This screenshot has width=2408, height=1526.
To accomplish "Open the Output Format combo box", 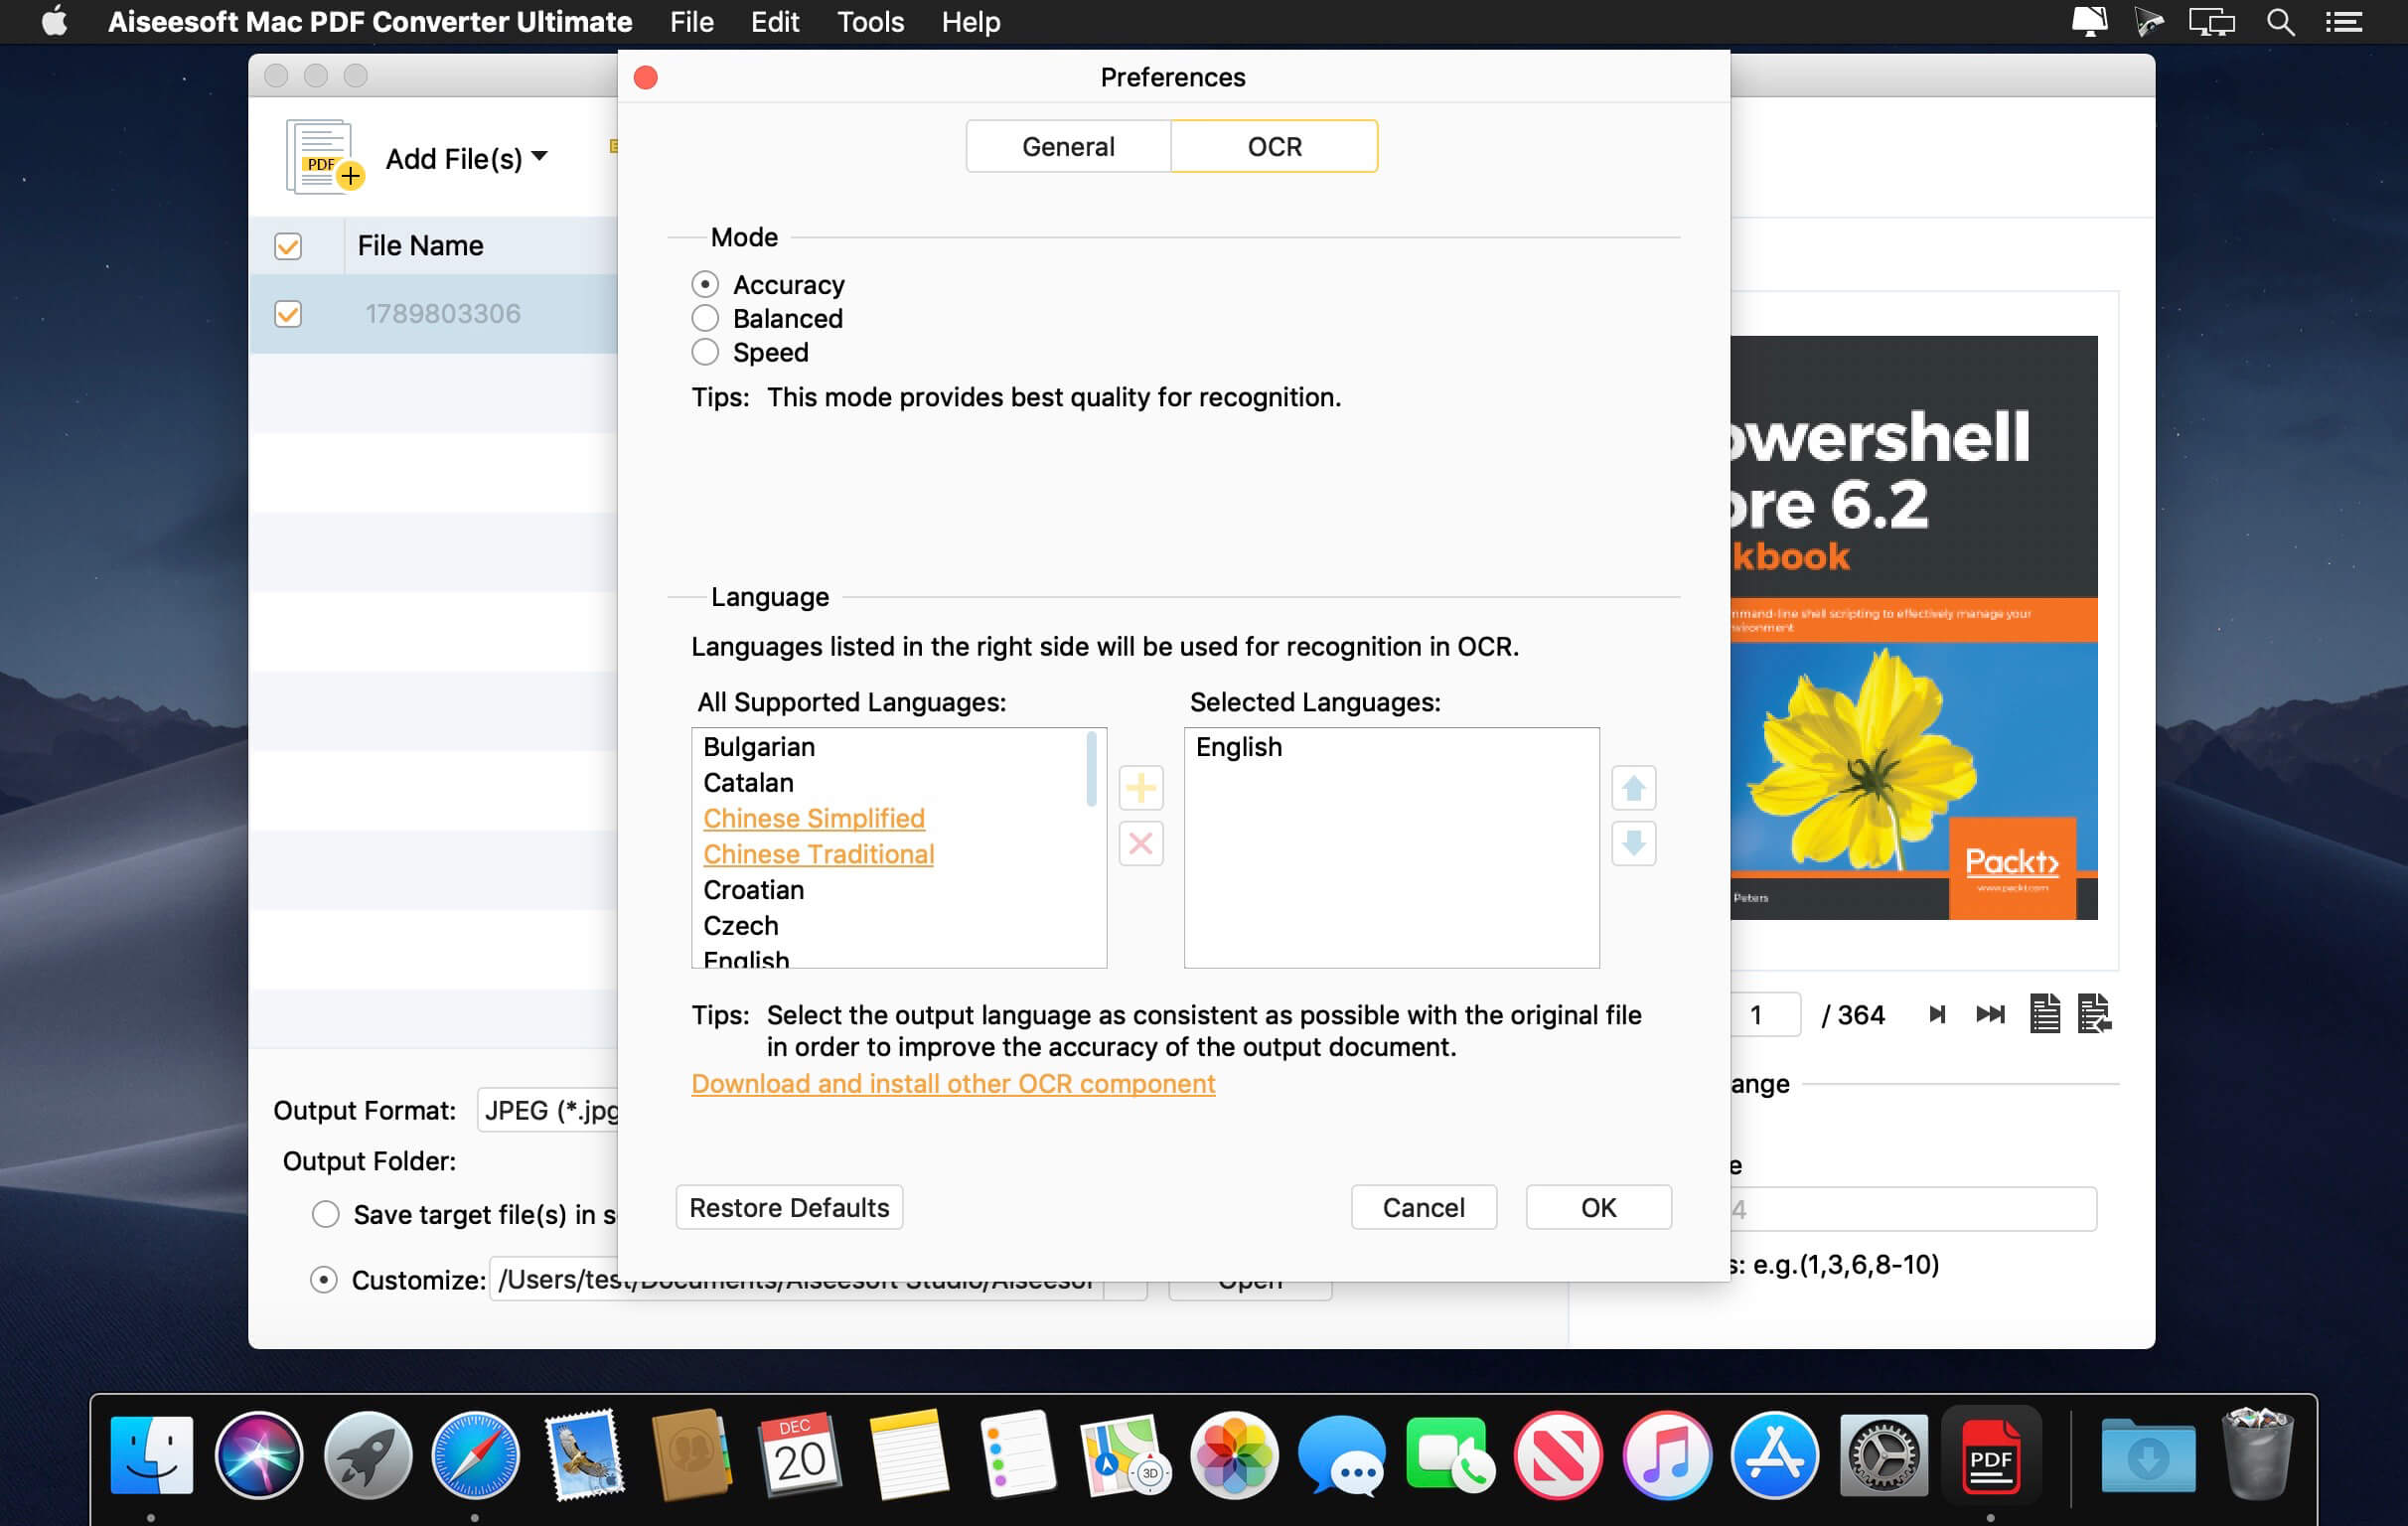I will [x=548, y=1110].
